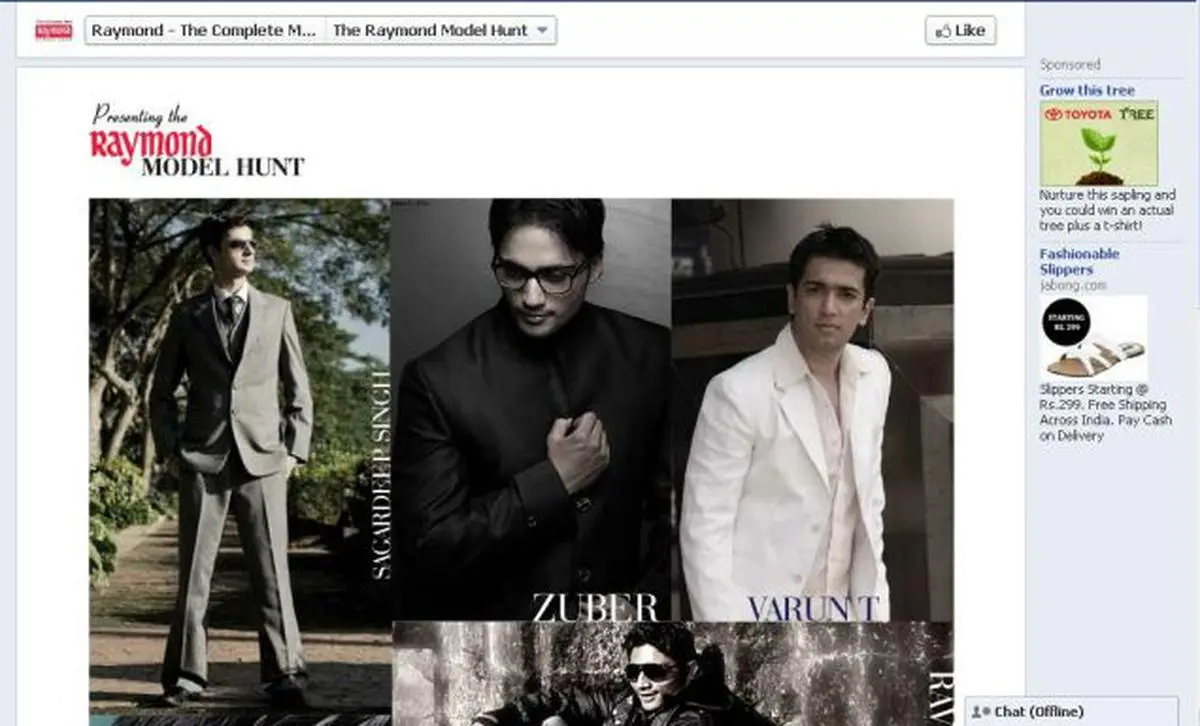Click the sunglasses model photo at bottom
Screen dimensions: 1200x726
point(672,673)
